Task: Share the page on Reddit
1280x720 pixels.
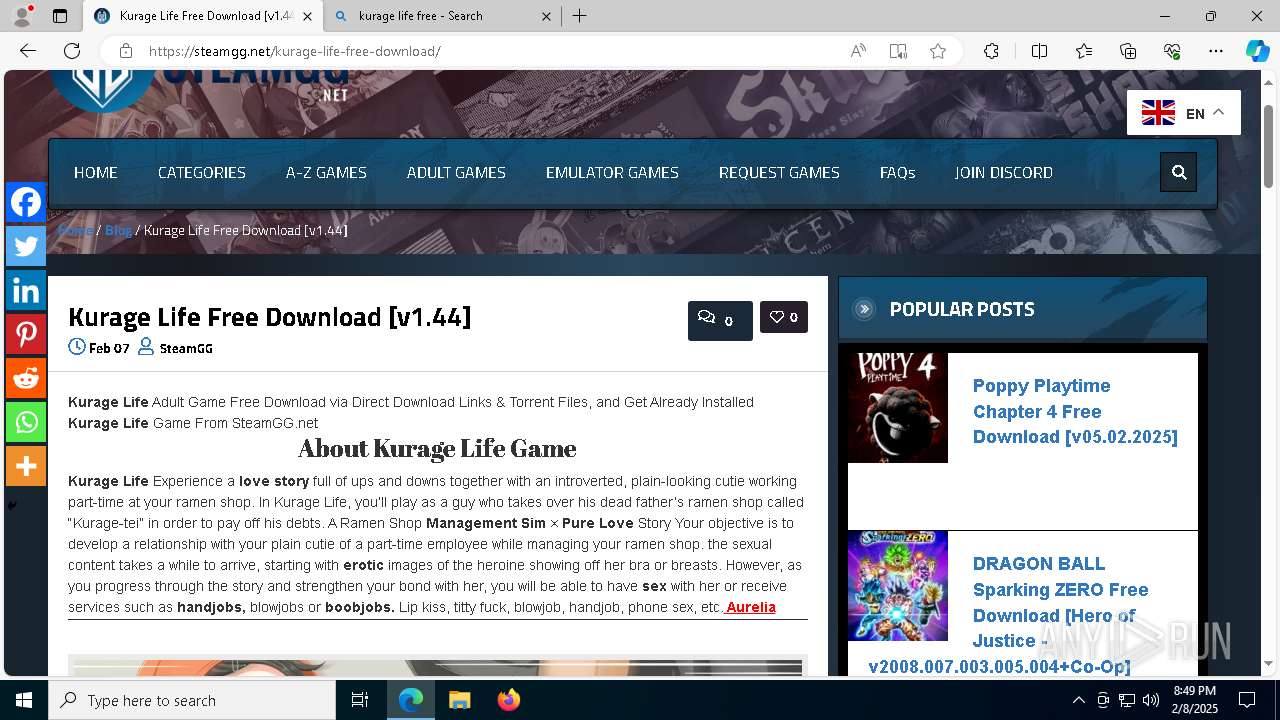Action: click(26, 378)
